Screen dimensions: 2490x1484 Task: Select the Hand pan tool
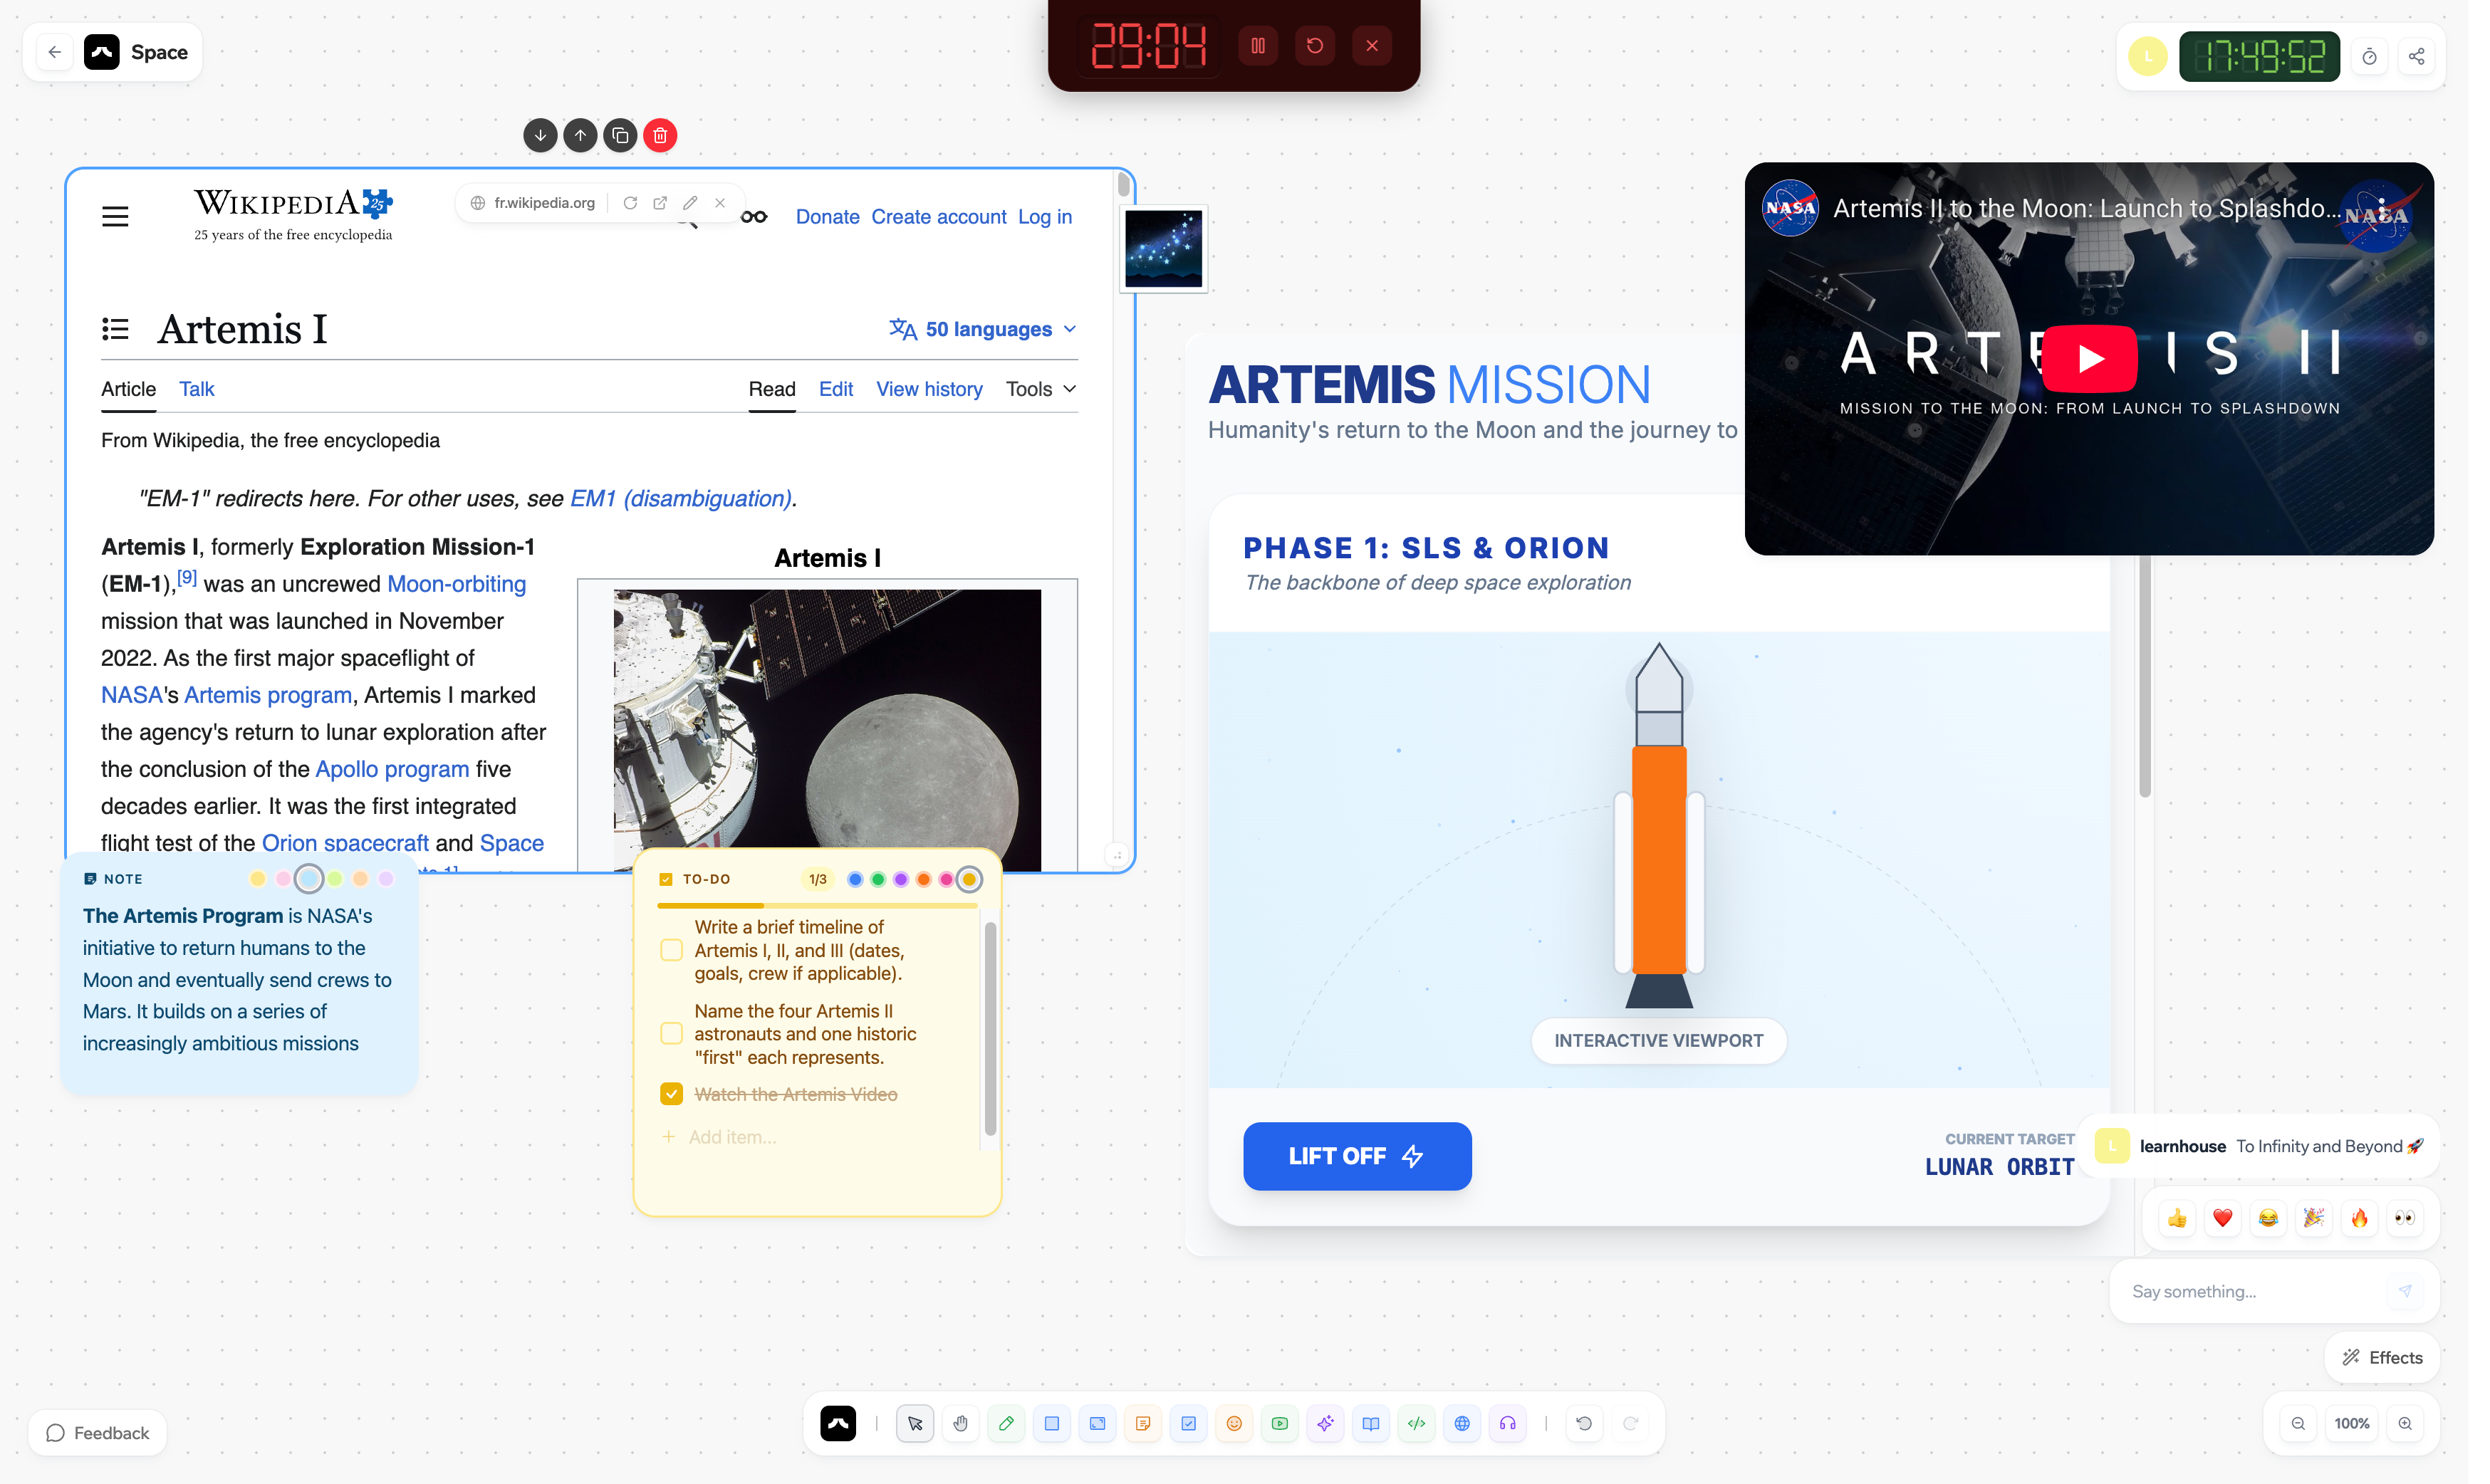(x=961, y=1423)
